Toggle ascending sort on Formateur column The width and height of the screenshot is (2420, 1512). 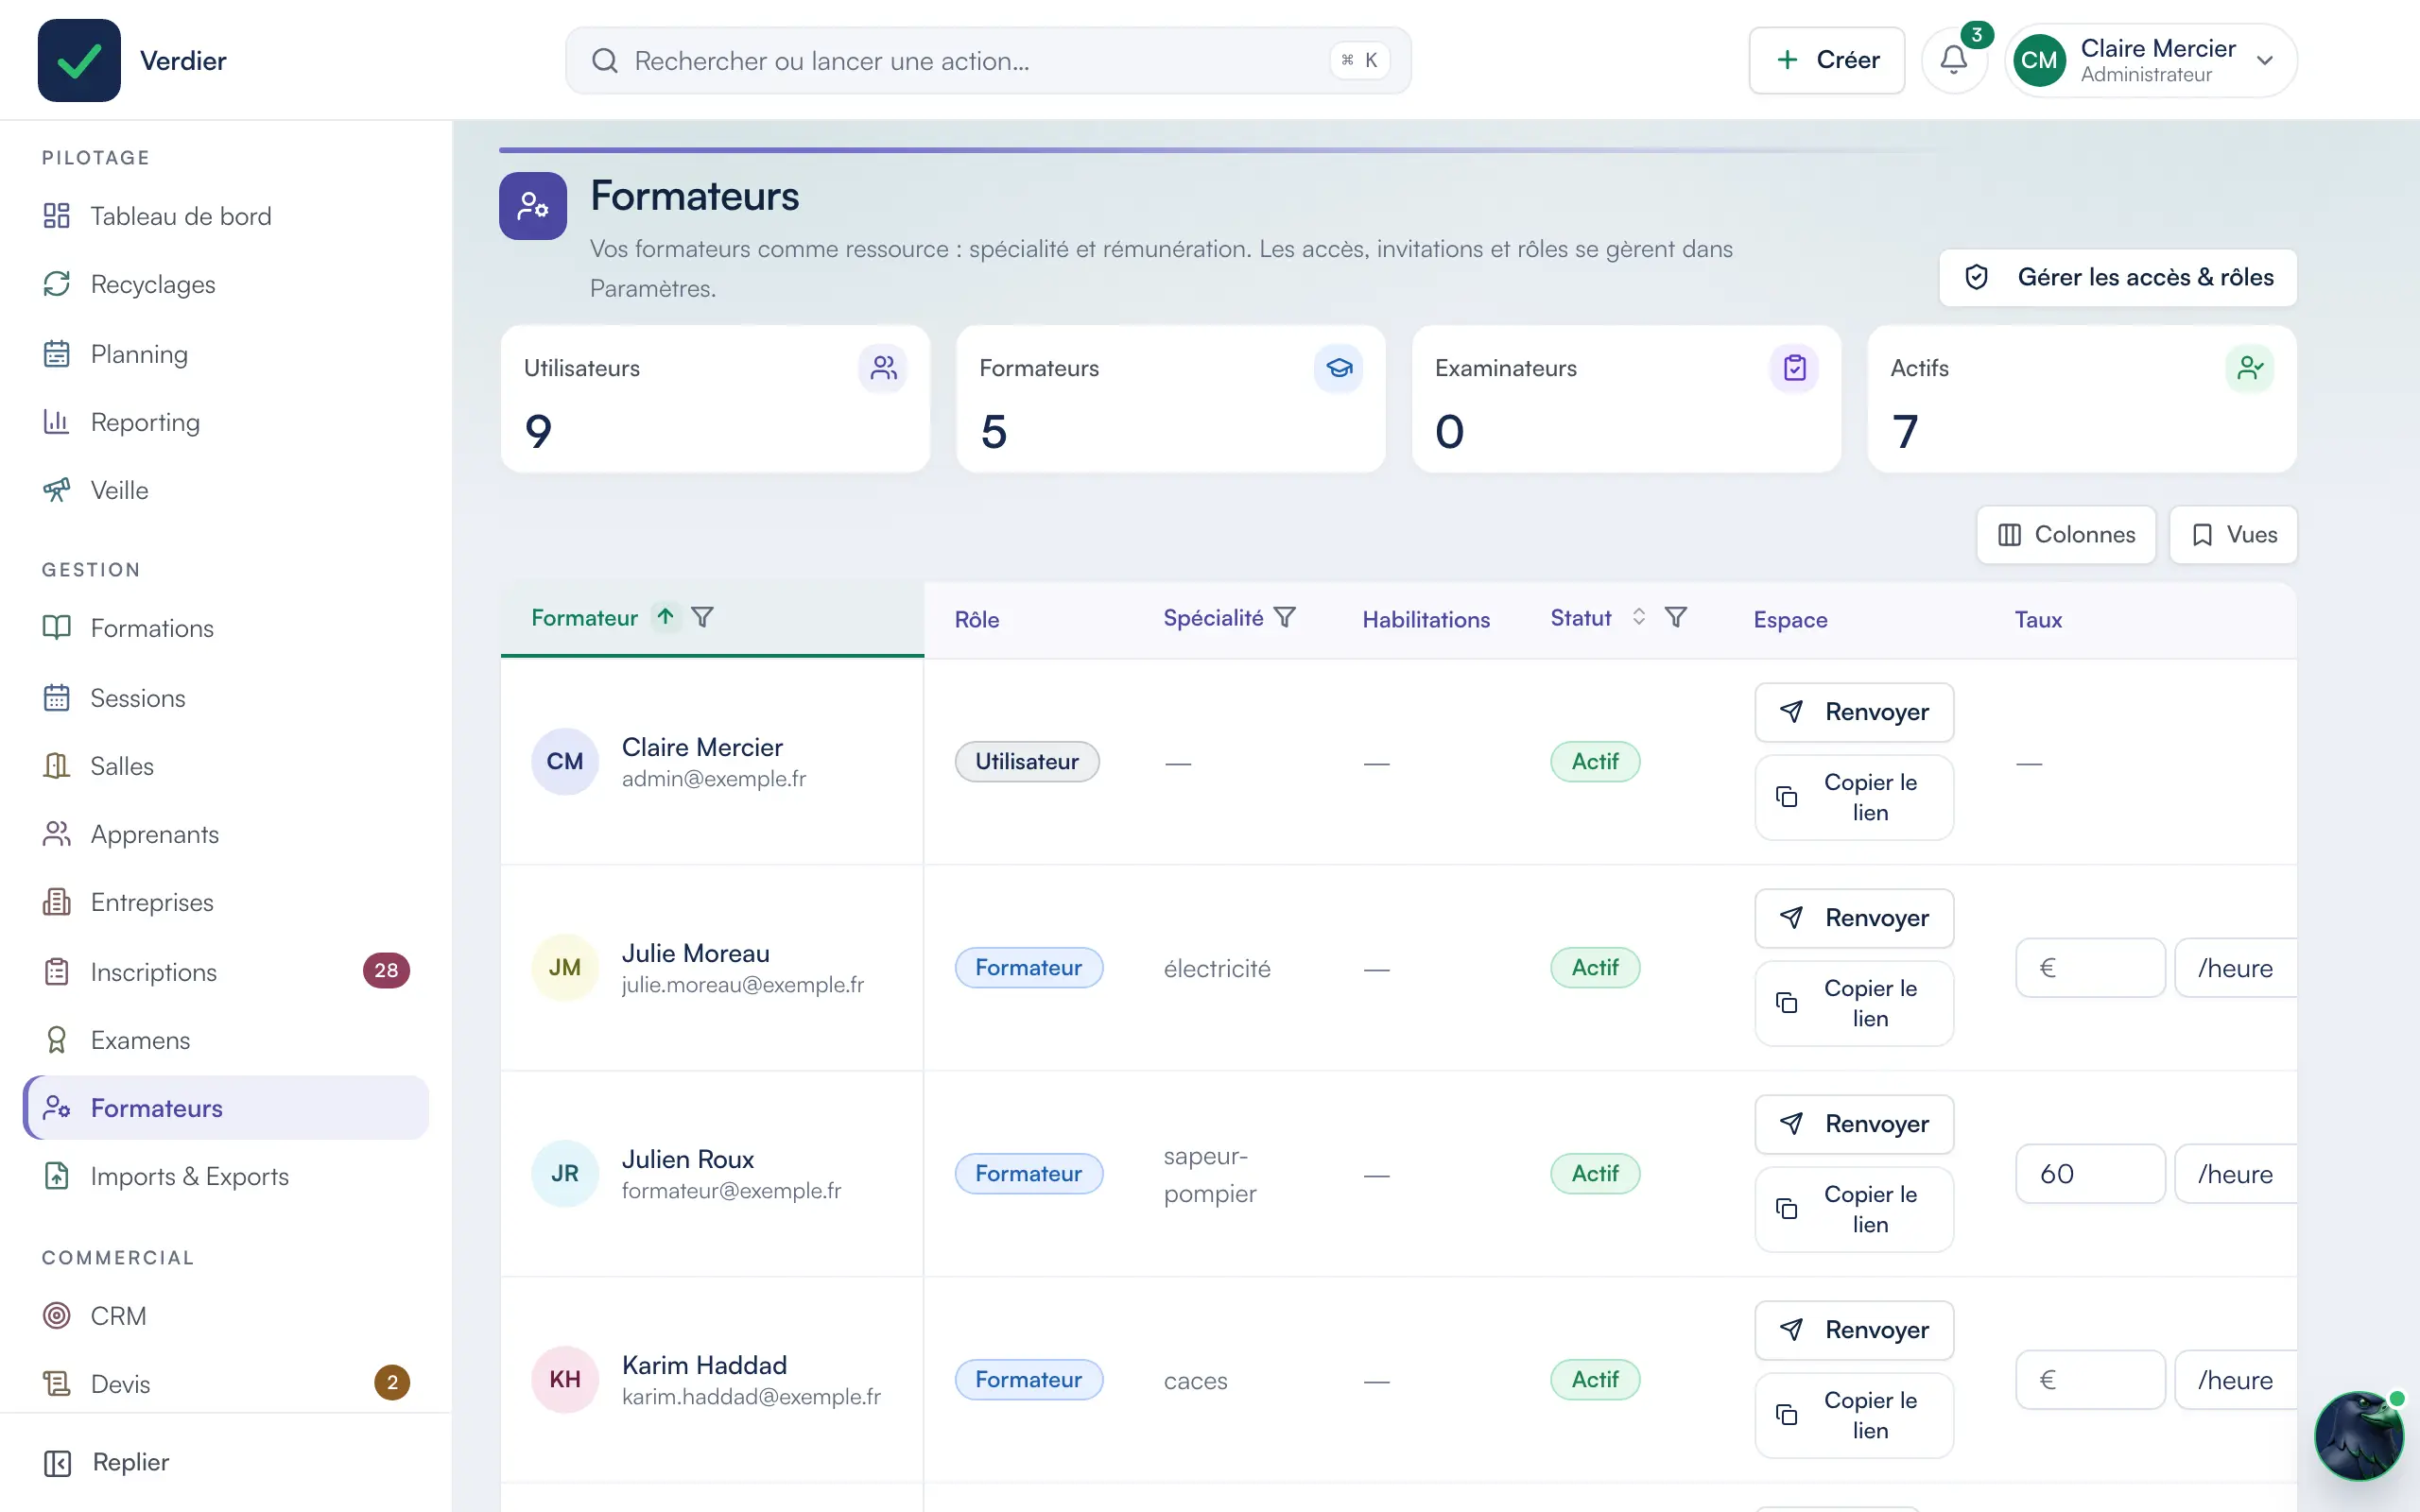665,617
